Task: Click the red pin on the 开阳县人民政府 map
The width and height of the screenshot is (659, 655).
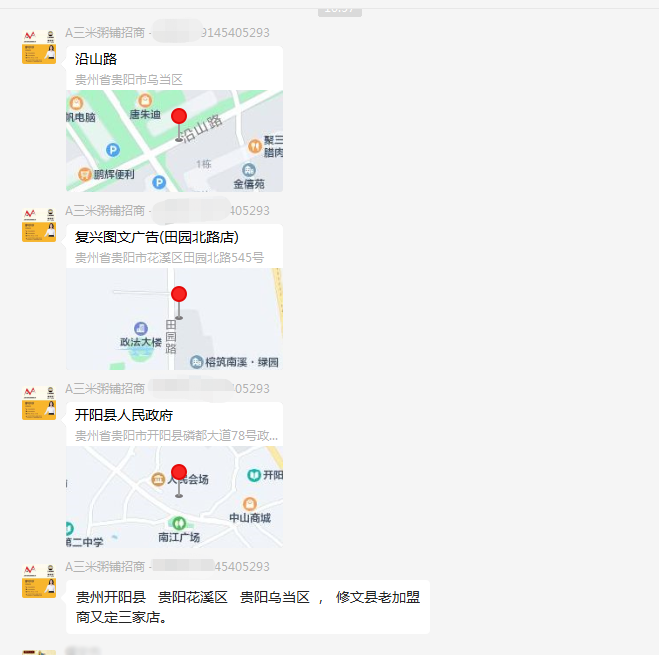Action: tap(179, 474)
